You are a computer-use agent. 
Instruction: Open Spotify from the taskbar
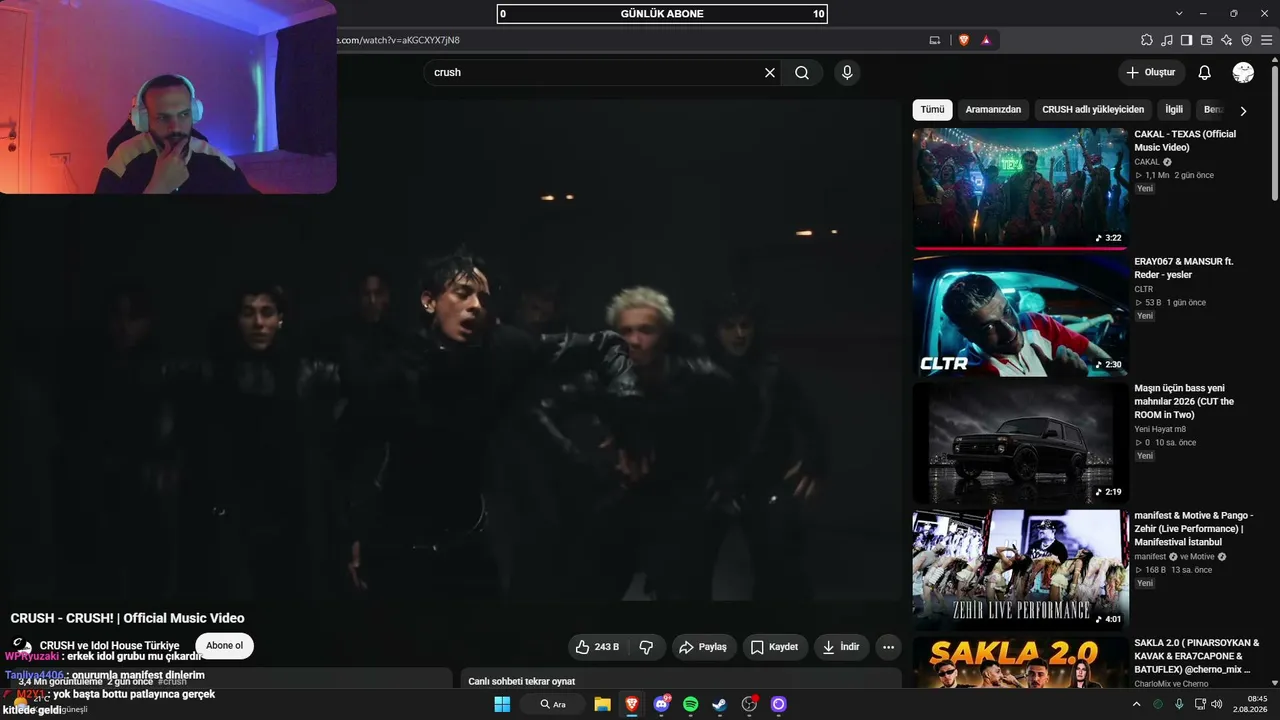[x=690, y=704]
